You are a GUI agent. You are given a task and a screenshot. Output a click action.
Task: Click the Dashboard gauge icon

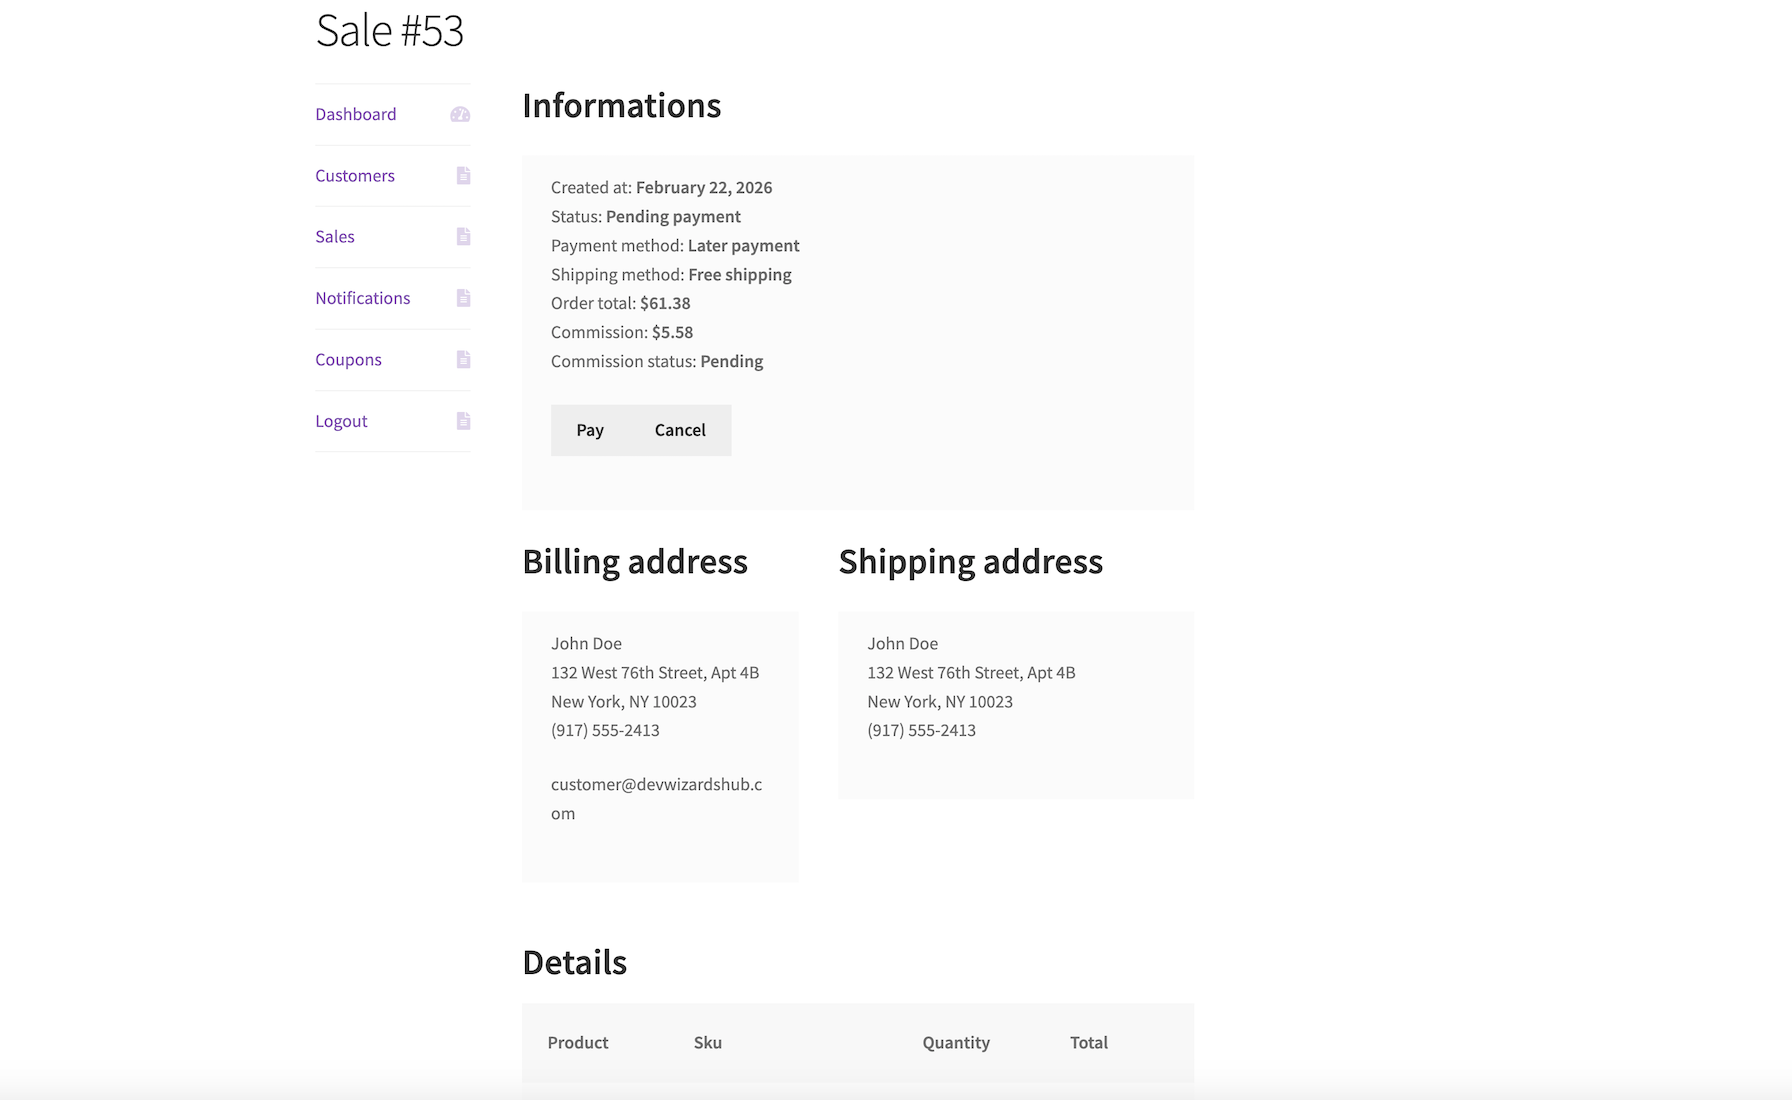[x=460, y=114]
